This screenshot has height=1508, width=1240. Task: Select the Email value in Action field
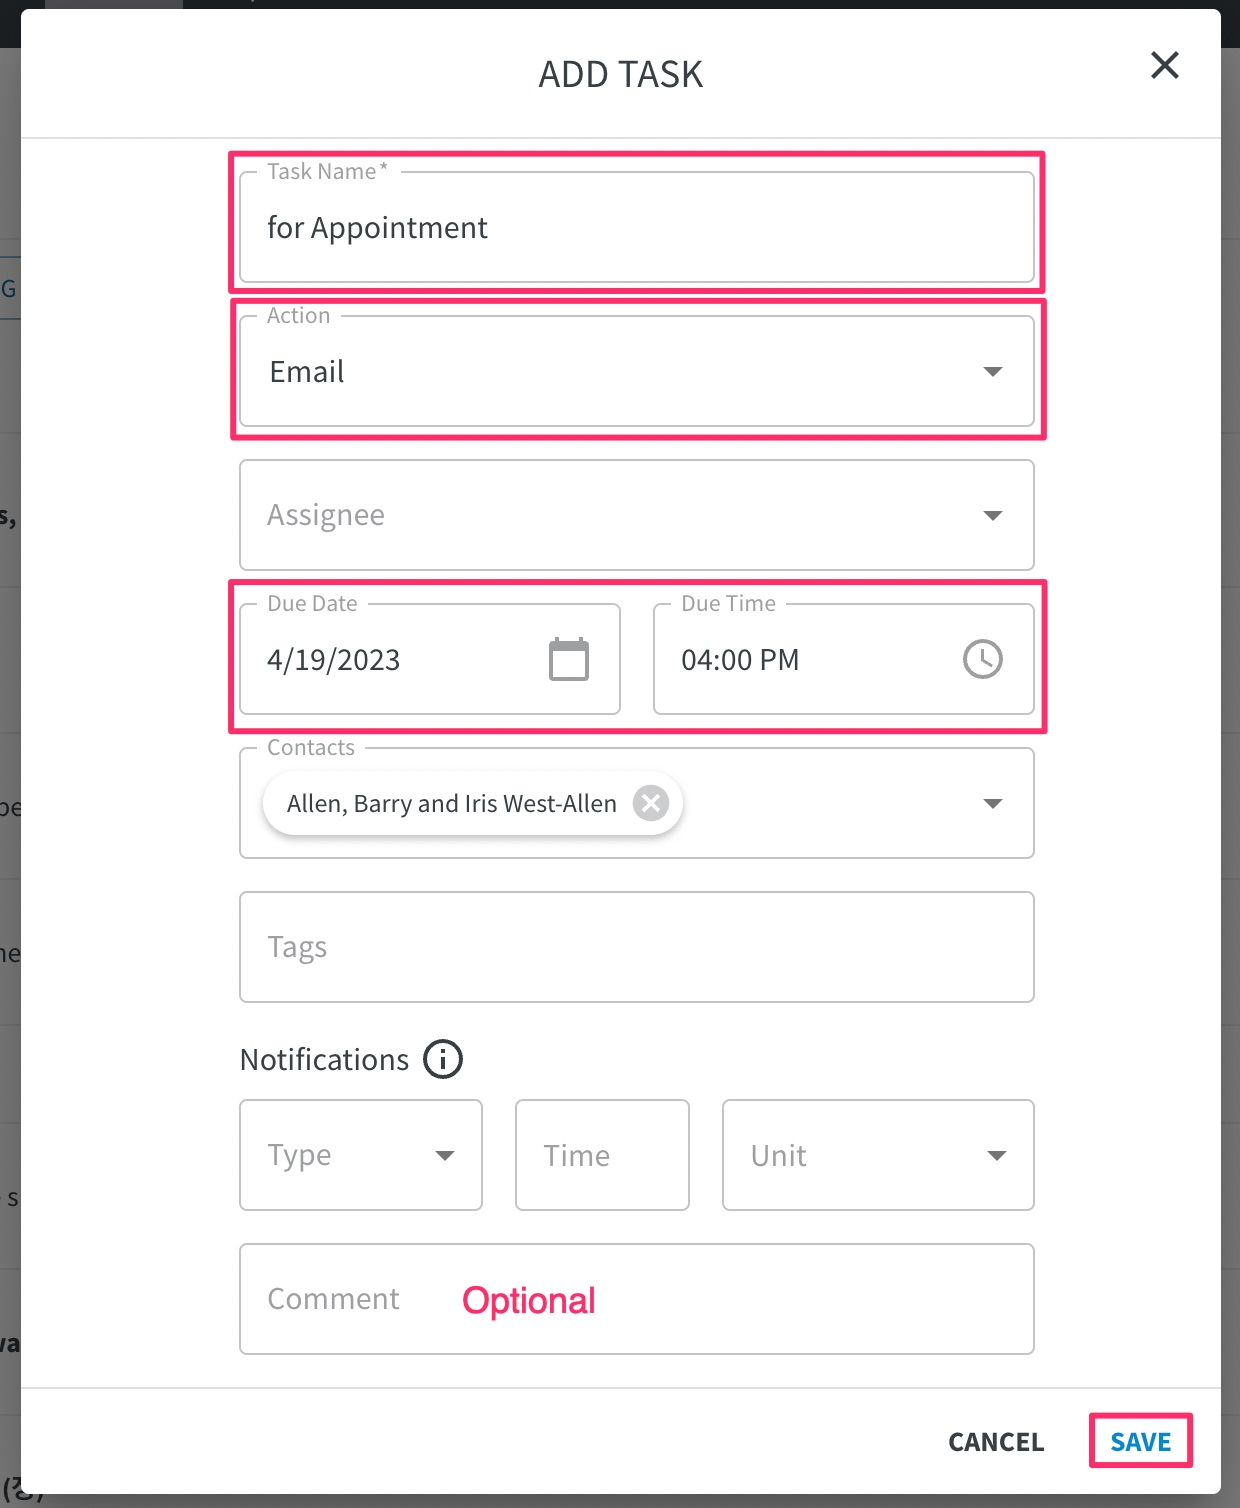click(x=307, y=372)
